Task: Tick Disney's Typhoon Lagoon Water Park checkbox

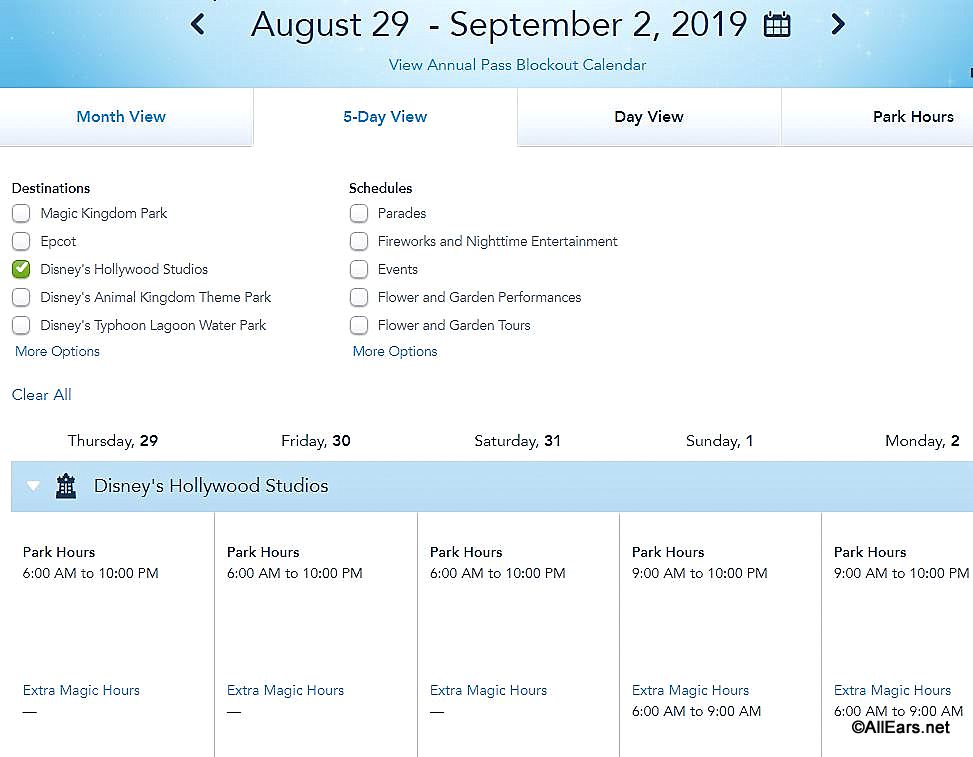Action: [x=21, y=325]
